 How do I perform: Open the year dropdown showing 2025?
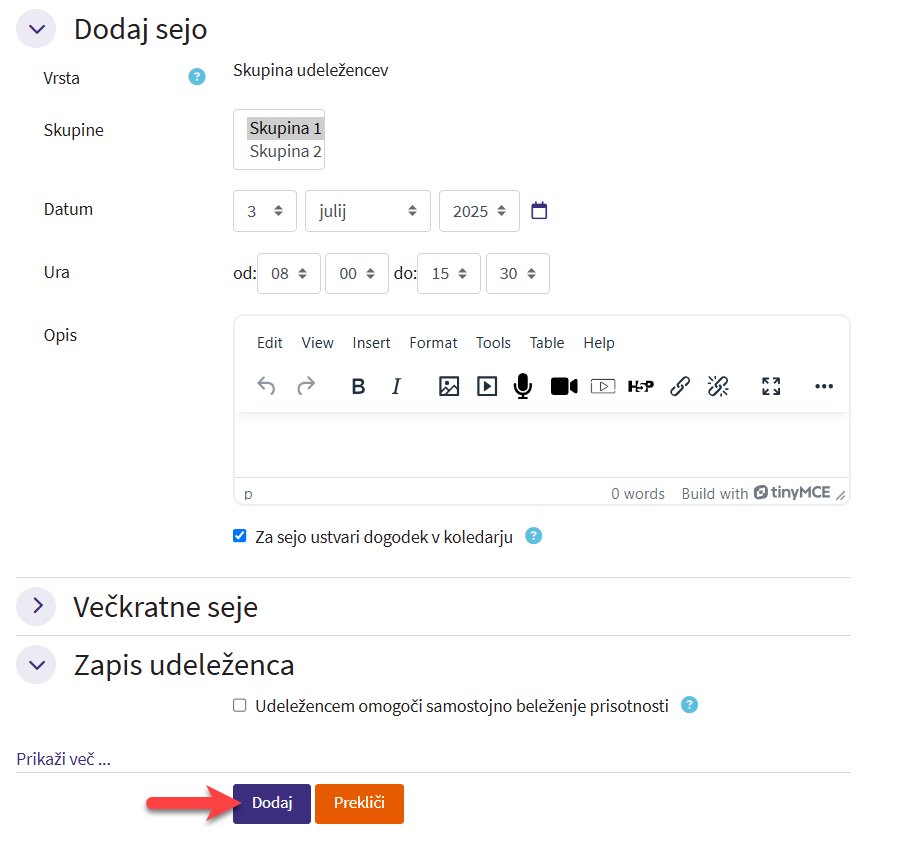479,211
